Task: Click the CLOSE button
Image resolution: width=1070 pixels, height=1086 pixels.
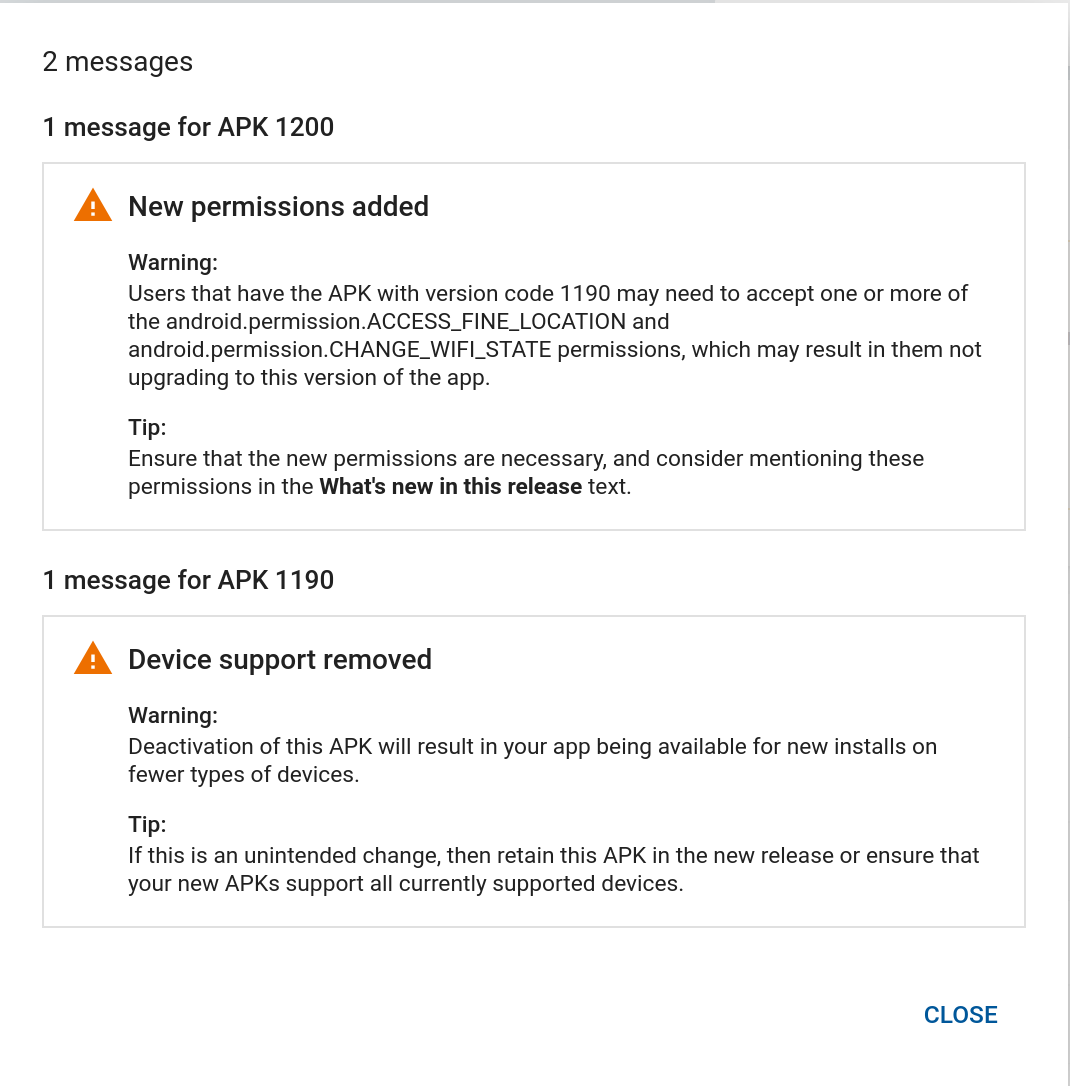Action: [x=960, y=1014]
